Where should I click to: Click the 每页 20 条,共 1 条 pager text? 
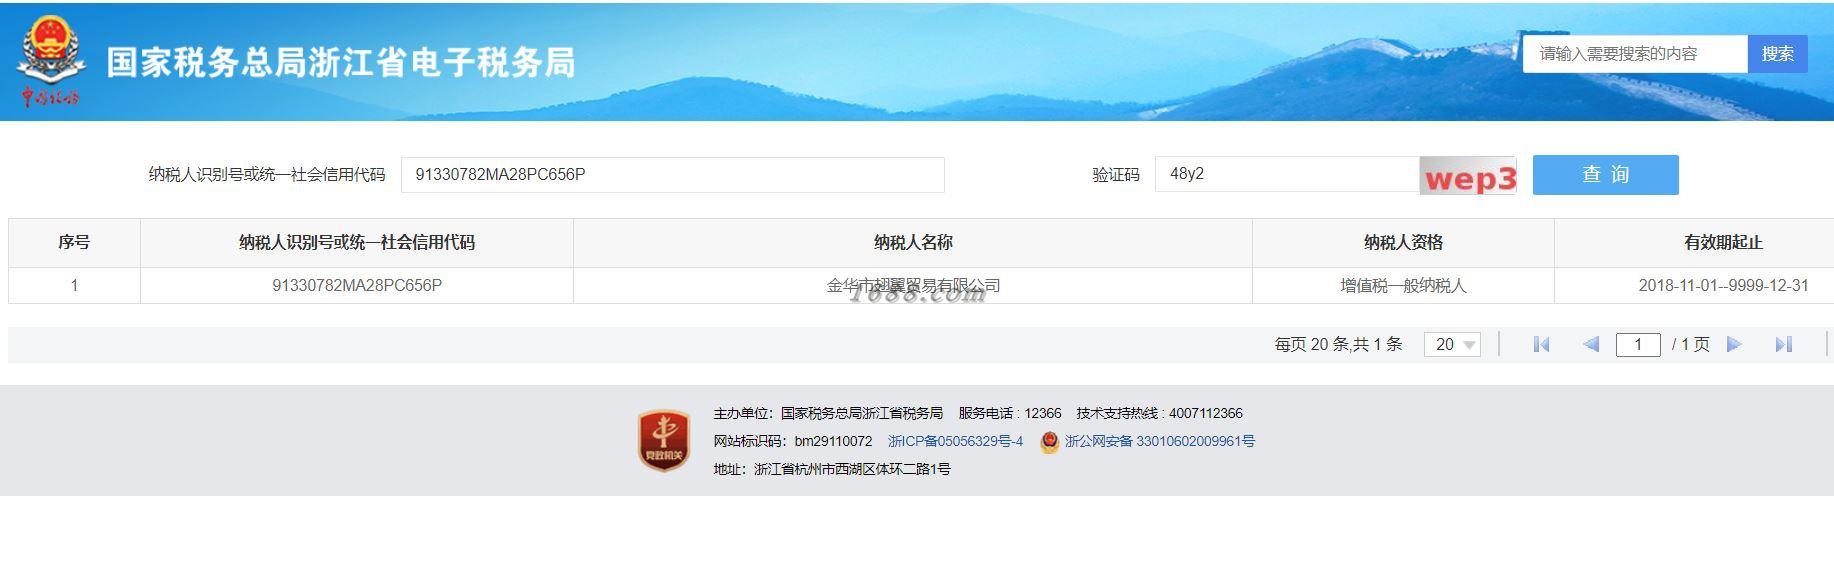[x=1338, y=345]
